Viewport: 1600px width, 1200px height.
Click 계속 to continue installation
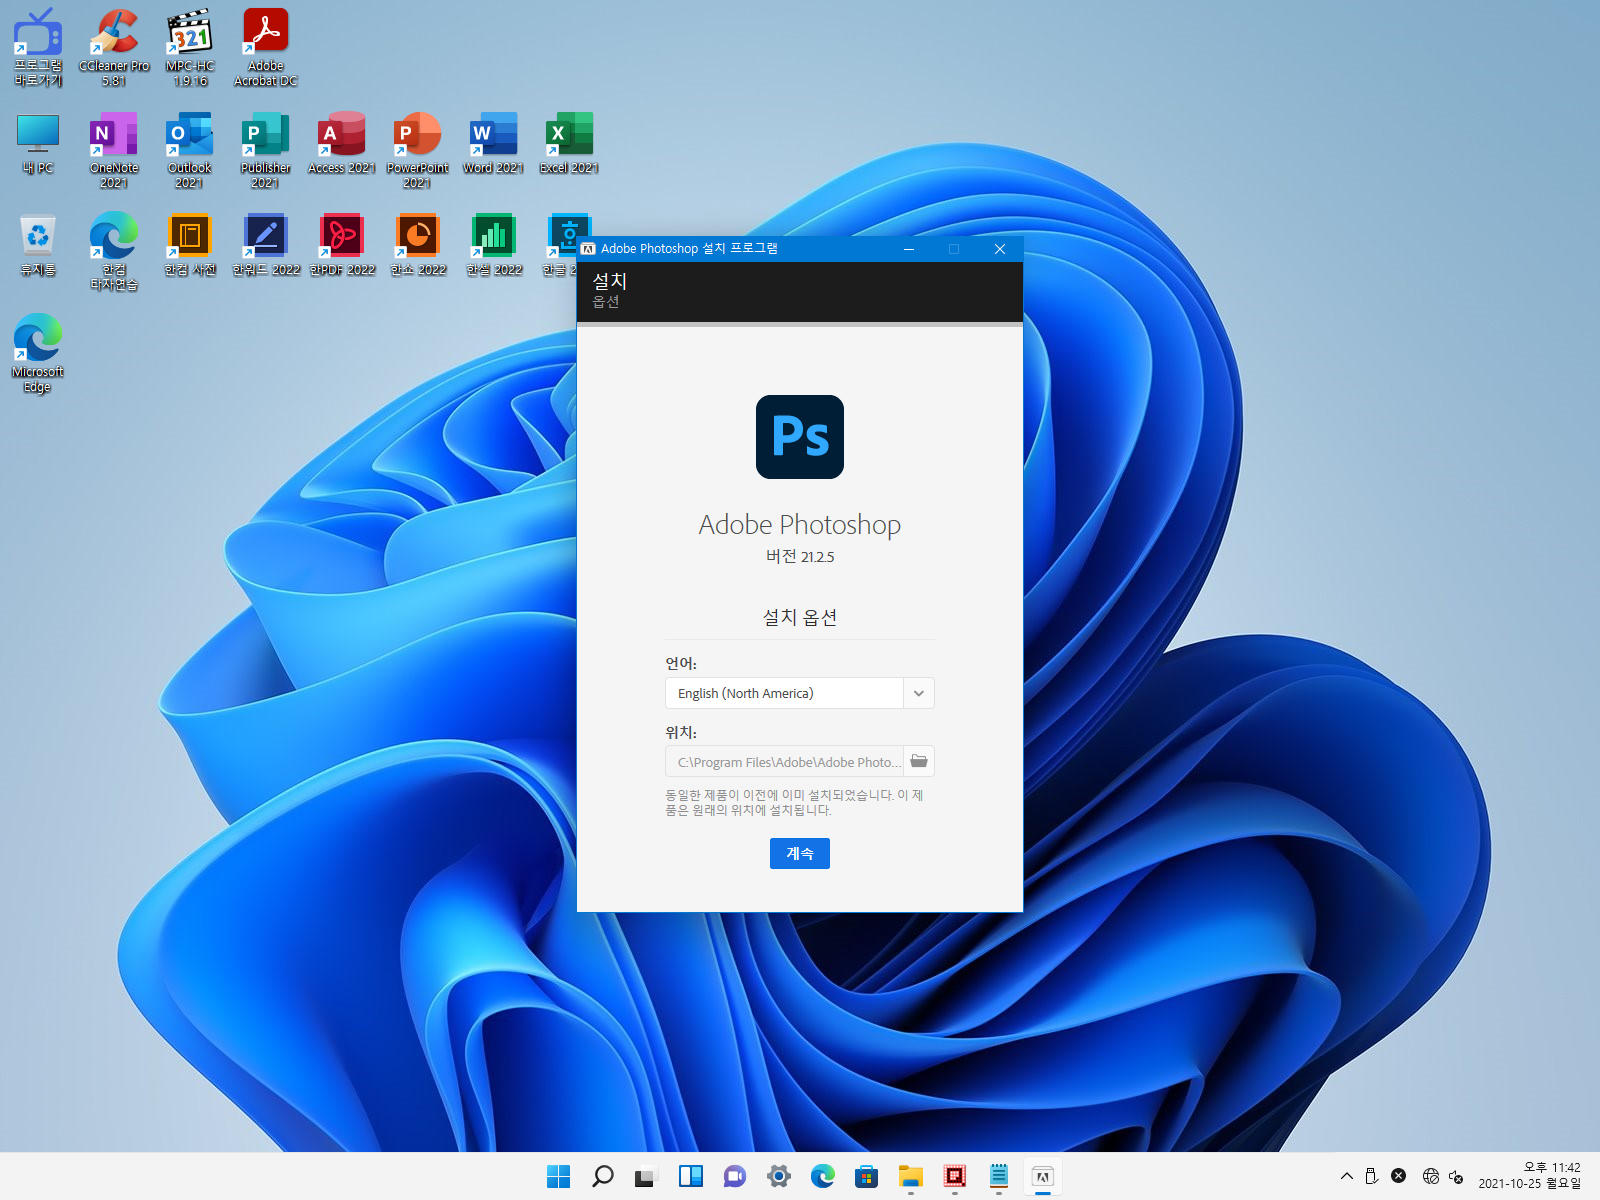[x=800, y=853]
